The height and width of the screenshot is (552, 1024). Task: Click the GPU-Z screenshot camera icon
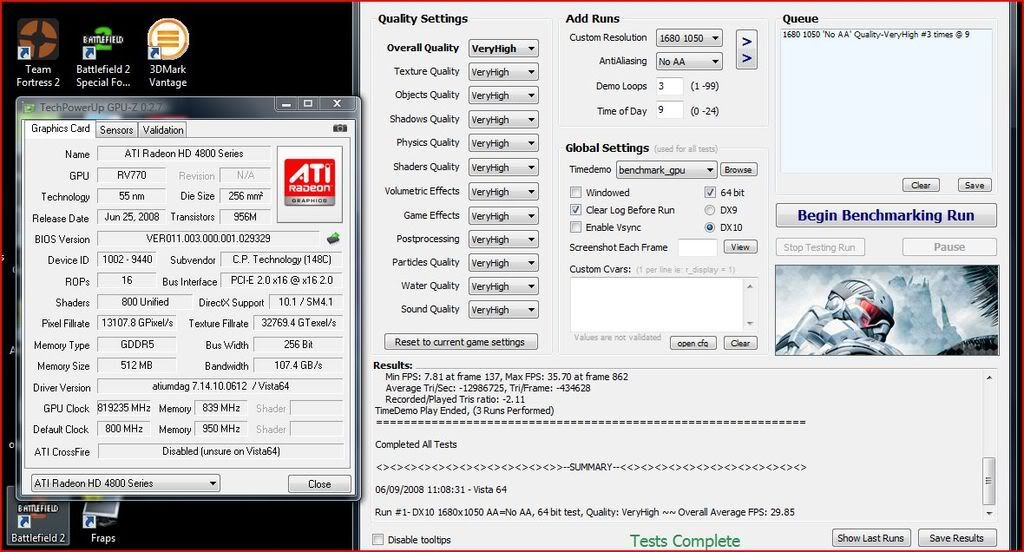340,128
